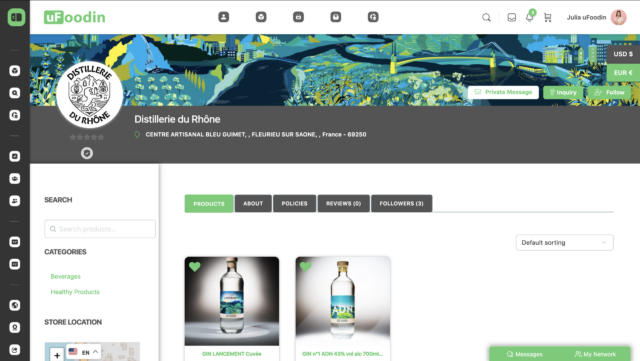
Task: Click the five-star rating under the store logo
Action: coord(87,137)
